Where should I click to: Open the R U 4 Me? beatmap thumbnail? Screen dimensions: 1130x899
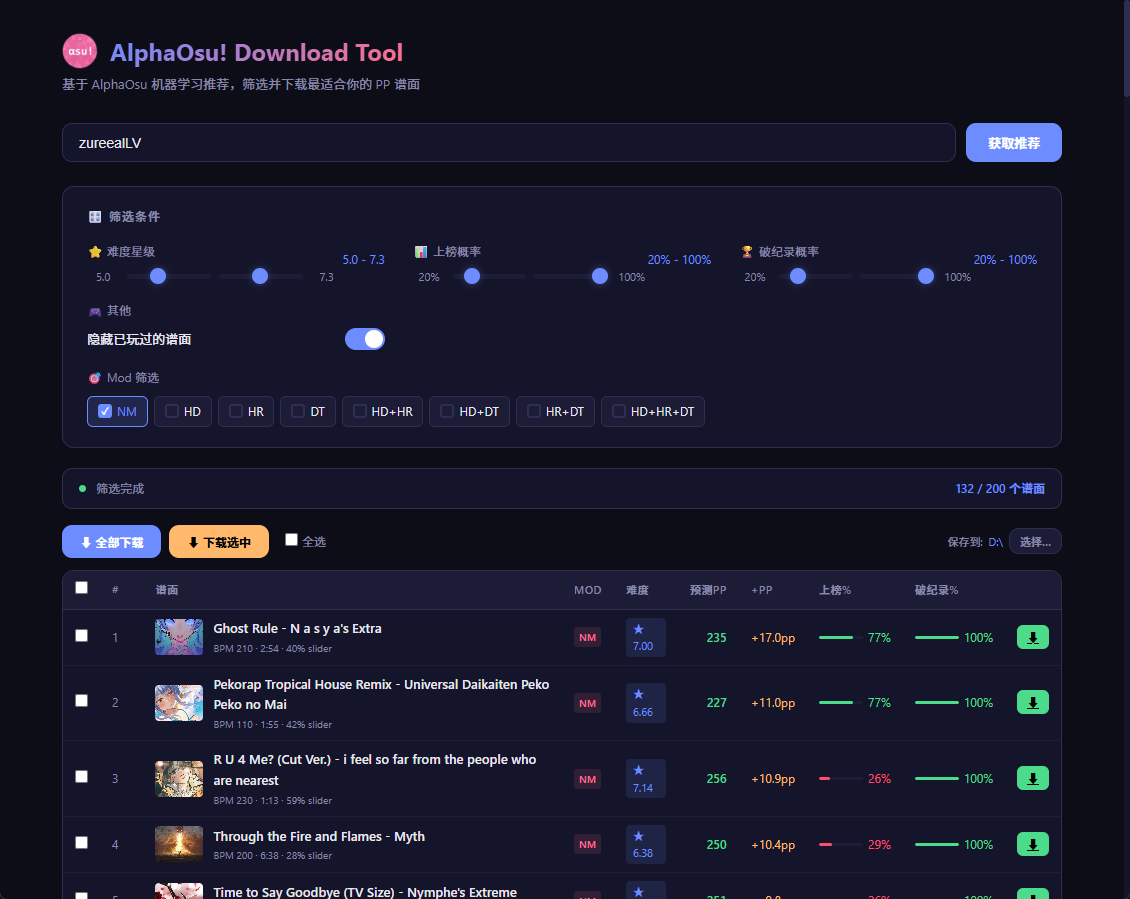point(179,779)
